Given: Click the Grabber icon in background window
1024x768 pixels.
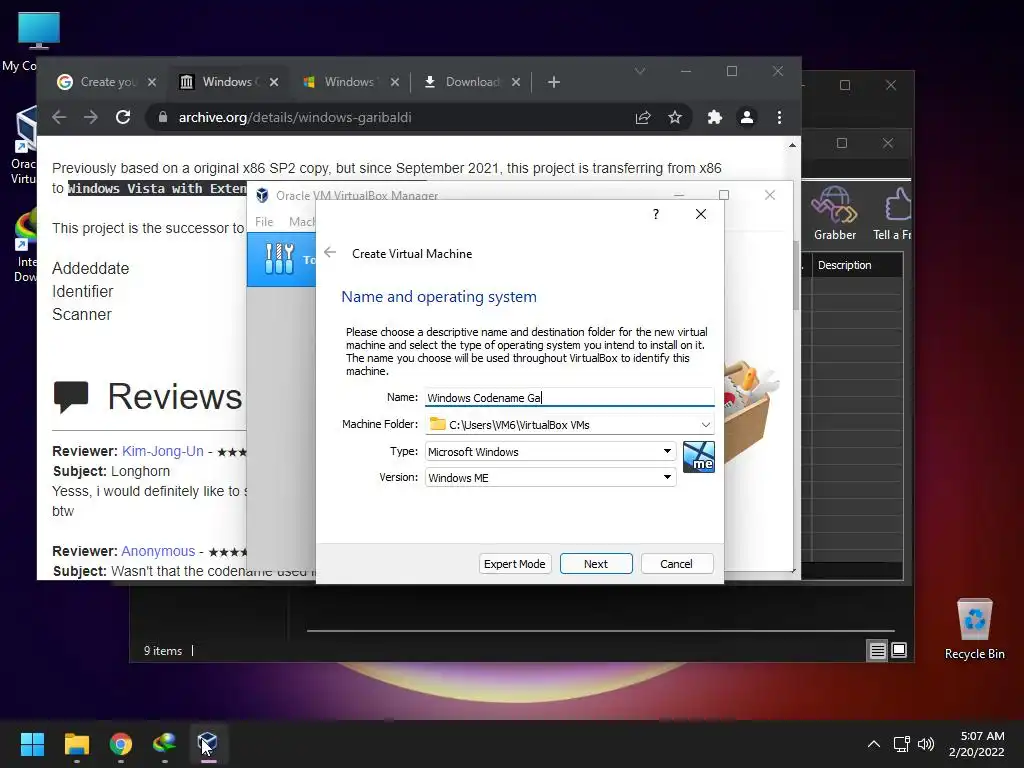Looking at the screenshot, I should coord(834,213).
